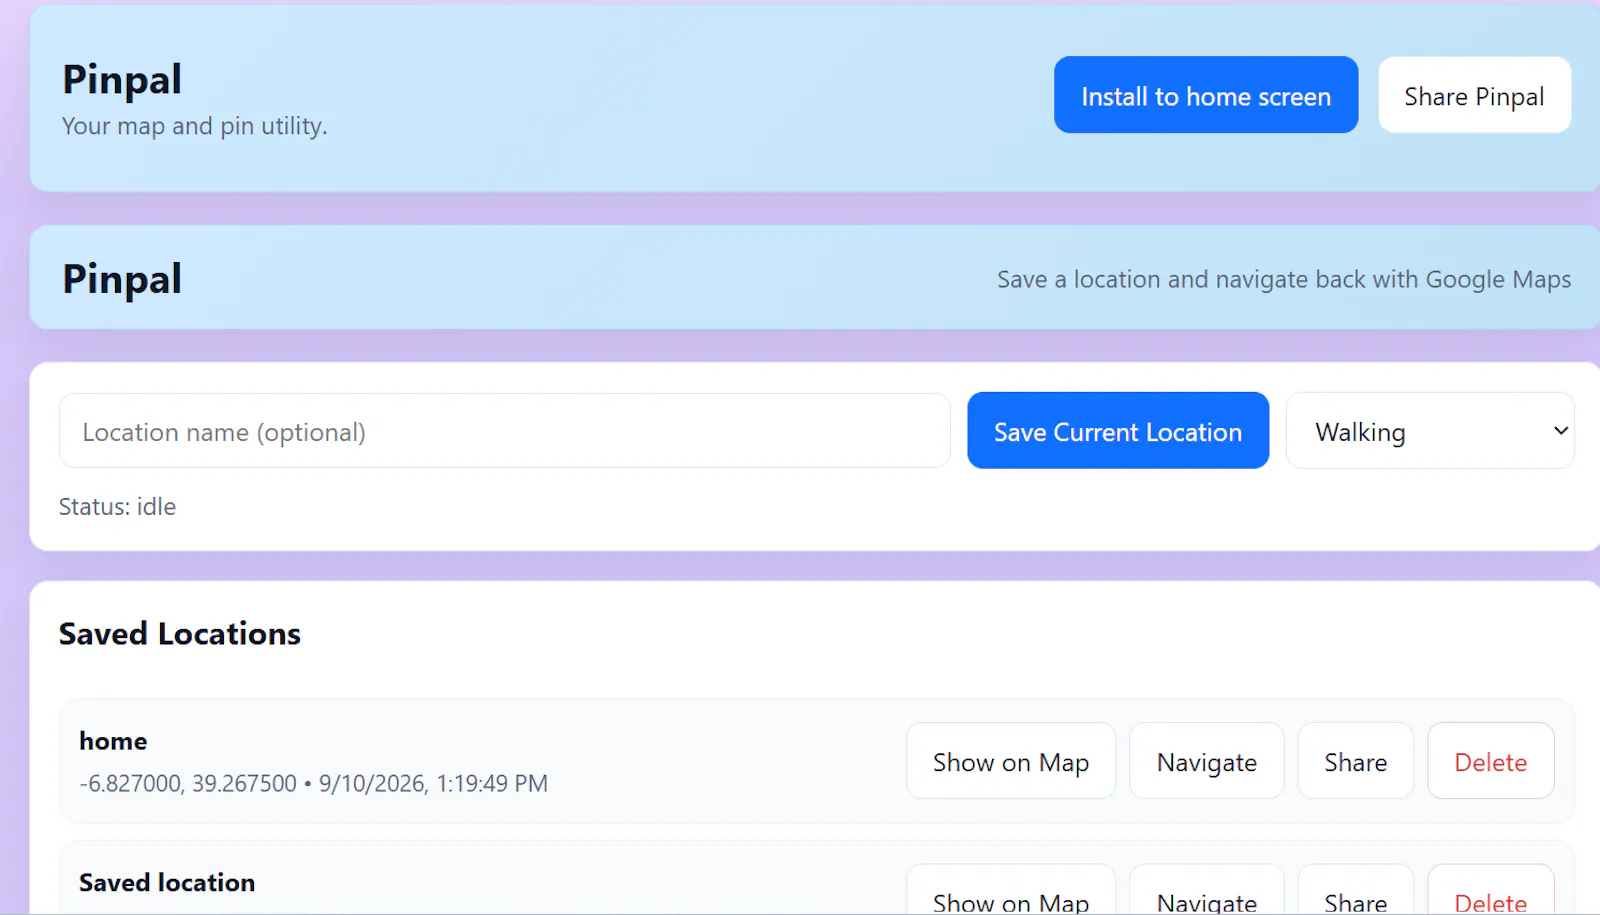Share the home saved location
1600x915 pixels.
tap(1356, 761)
